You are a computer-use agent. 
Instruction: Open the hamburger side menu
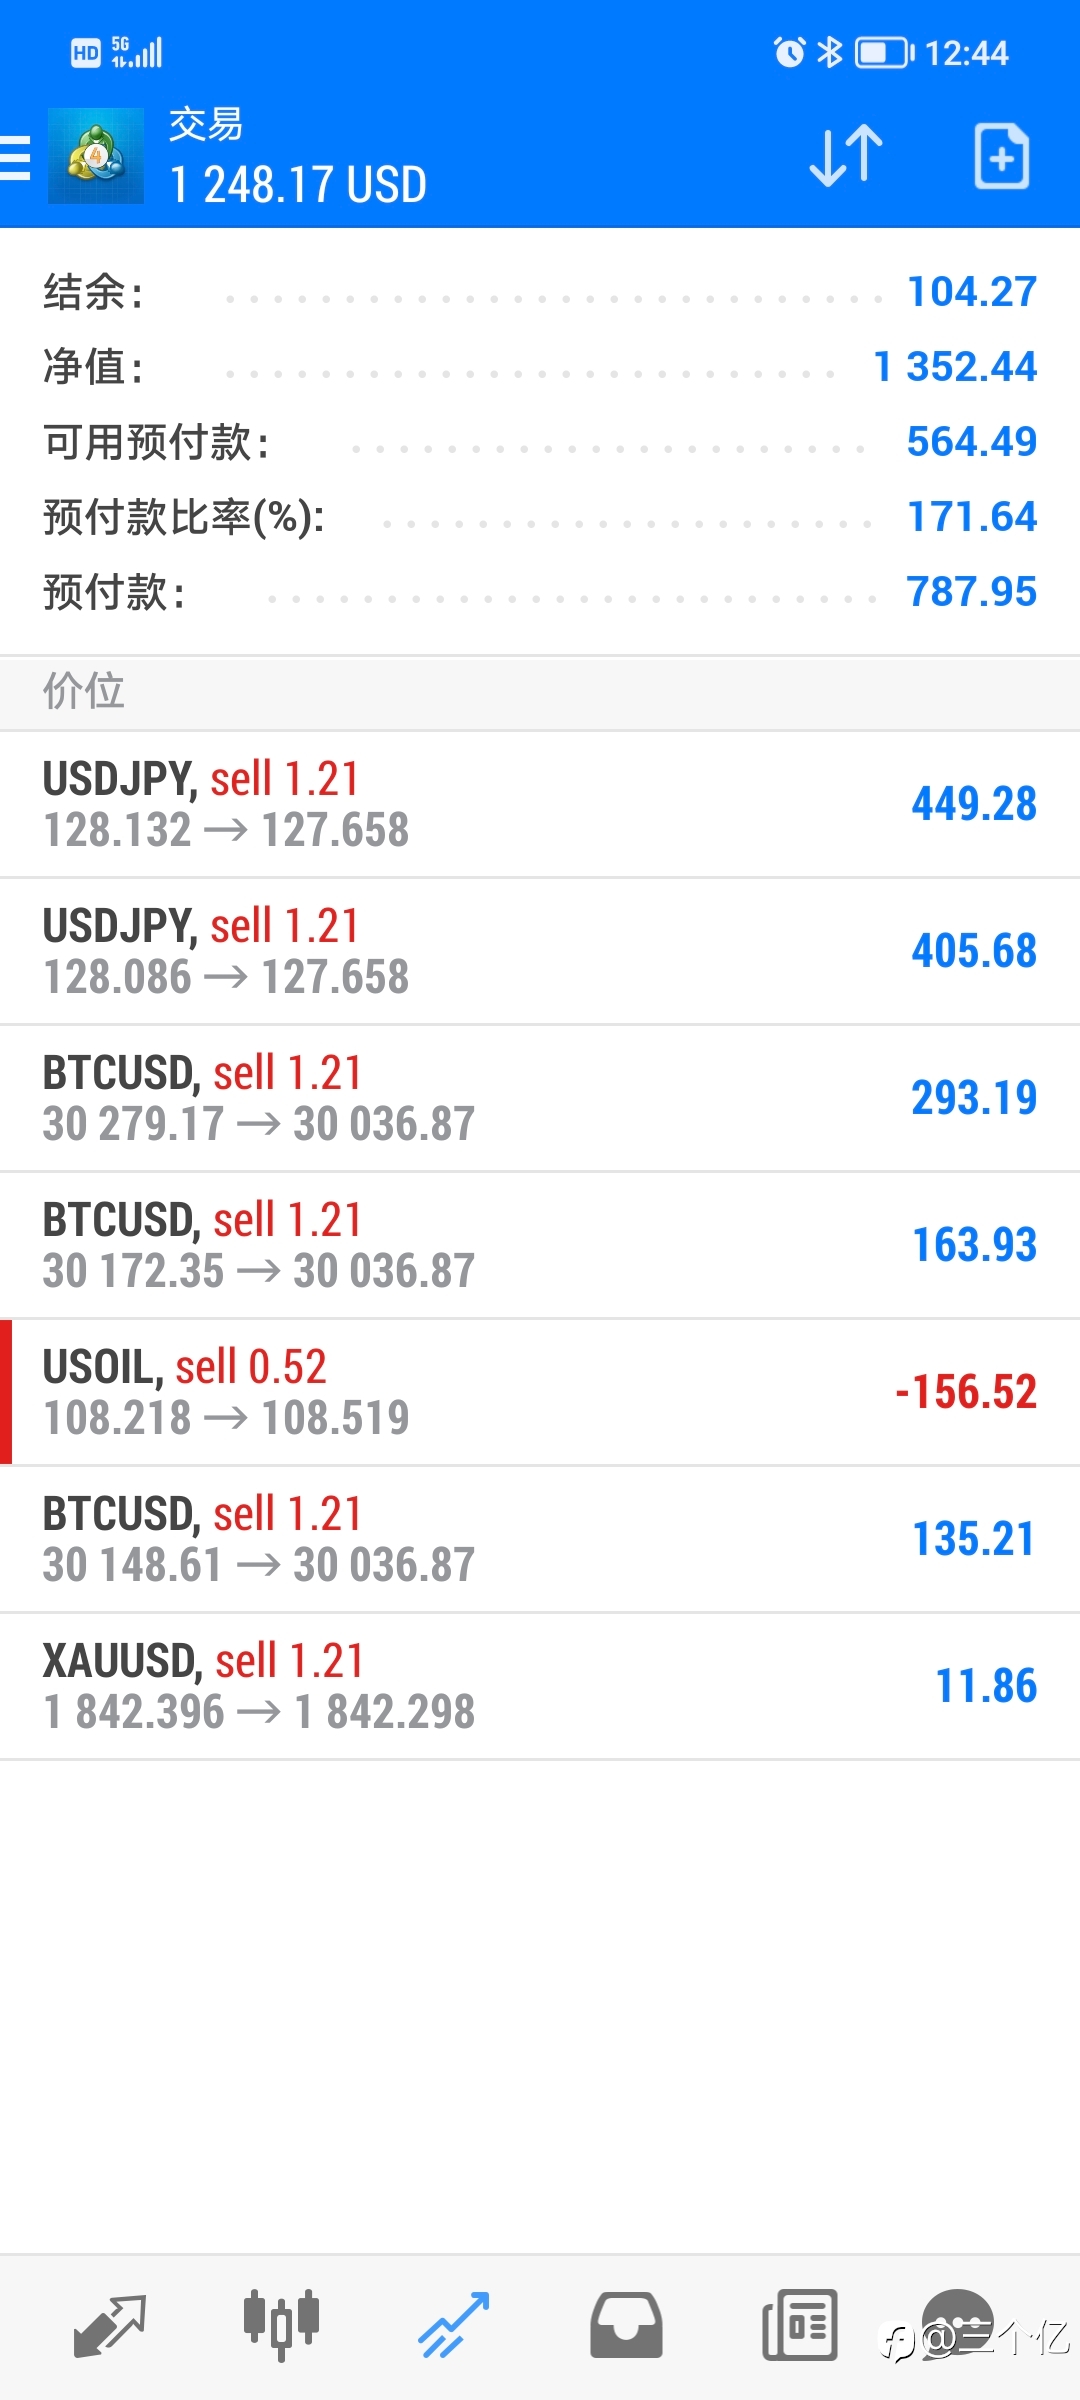pos(14,158)
